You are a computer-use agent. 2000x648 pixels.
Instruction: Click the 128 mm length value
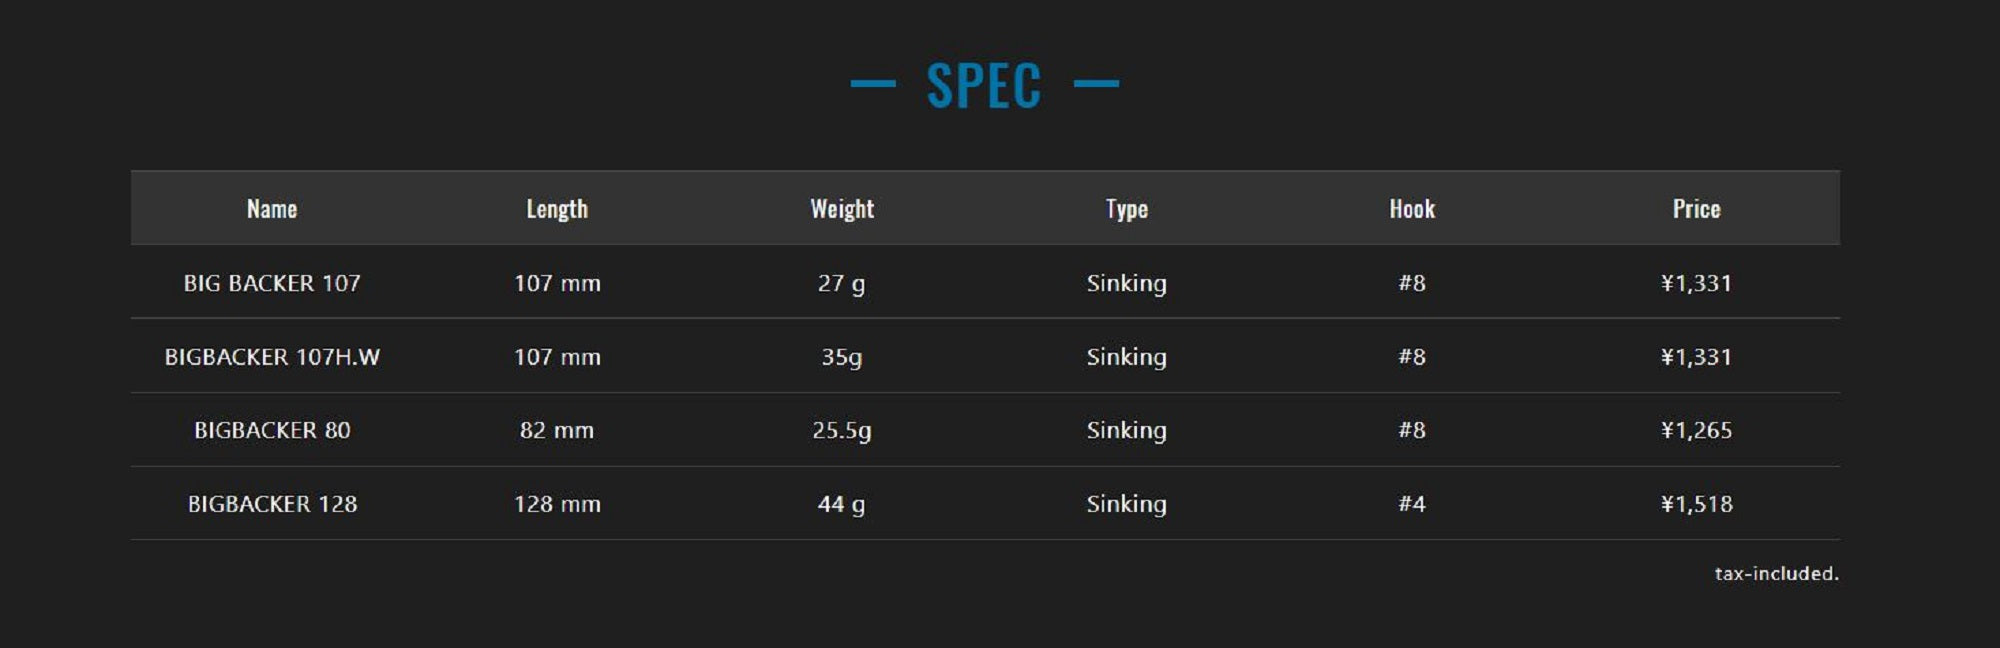pos(557,504)
